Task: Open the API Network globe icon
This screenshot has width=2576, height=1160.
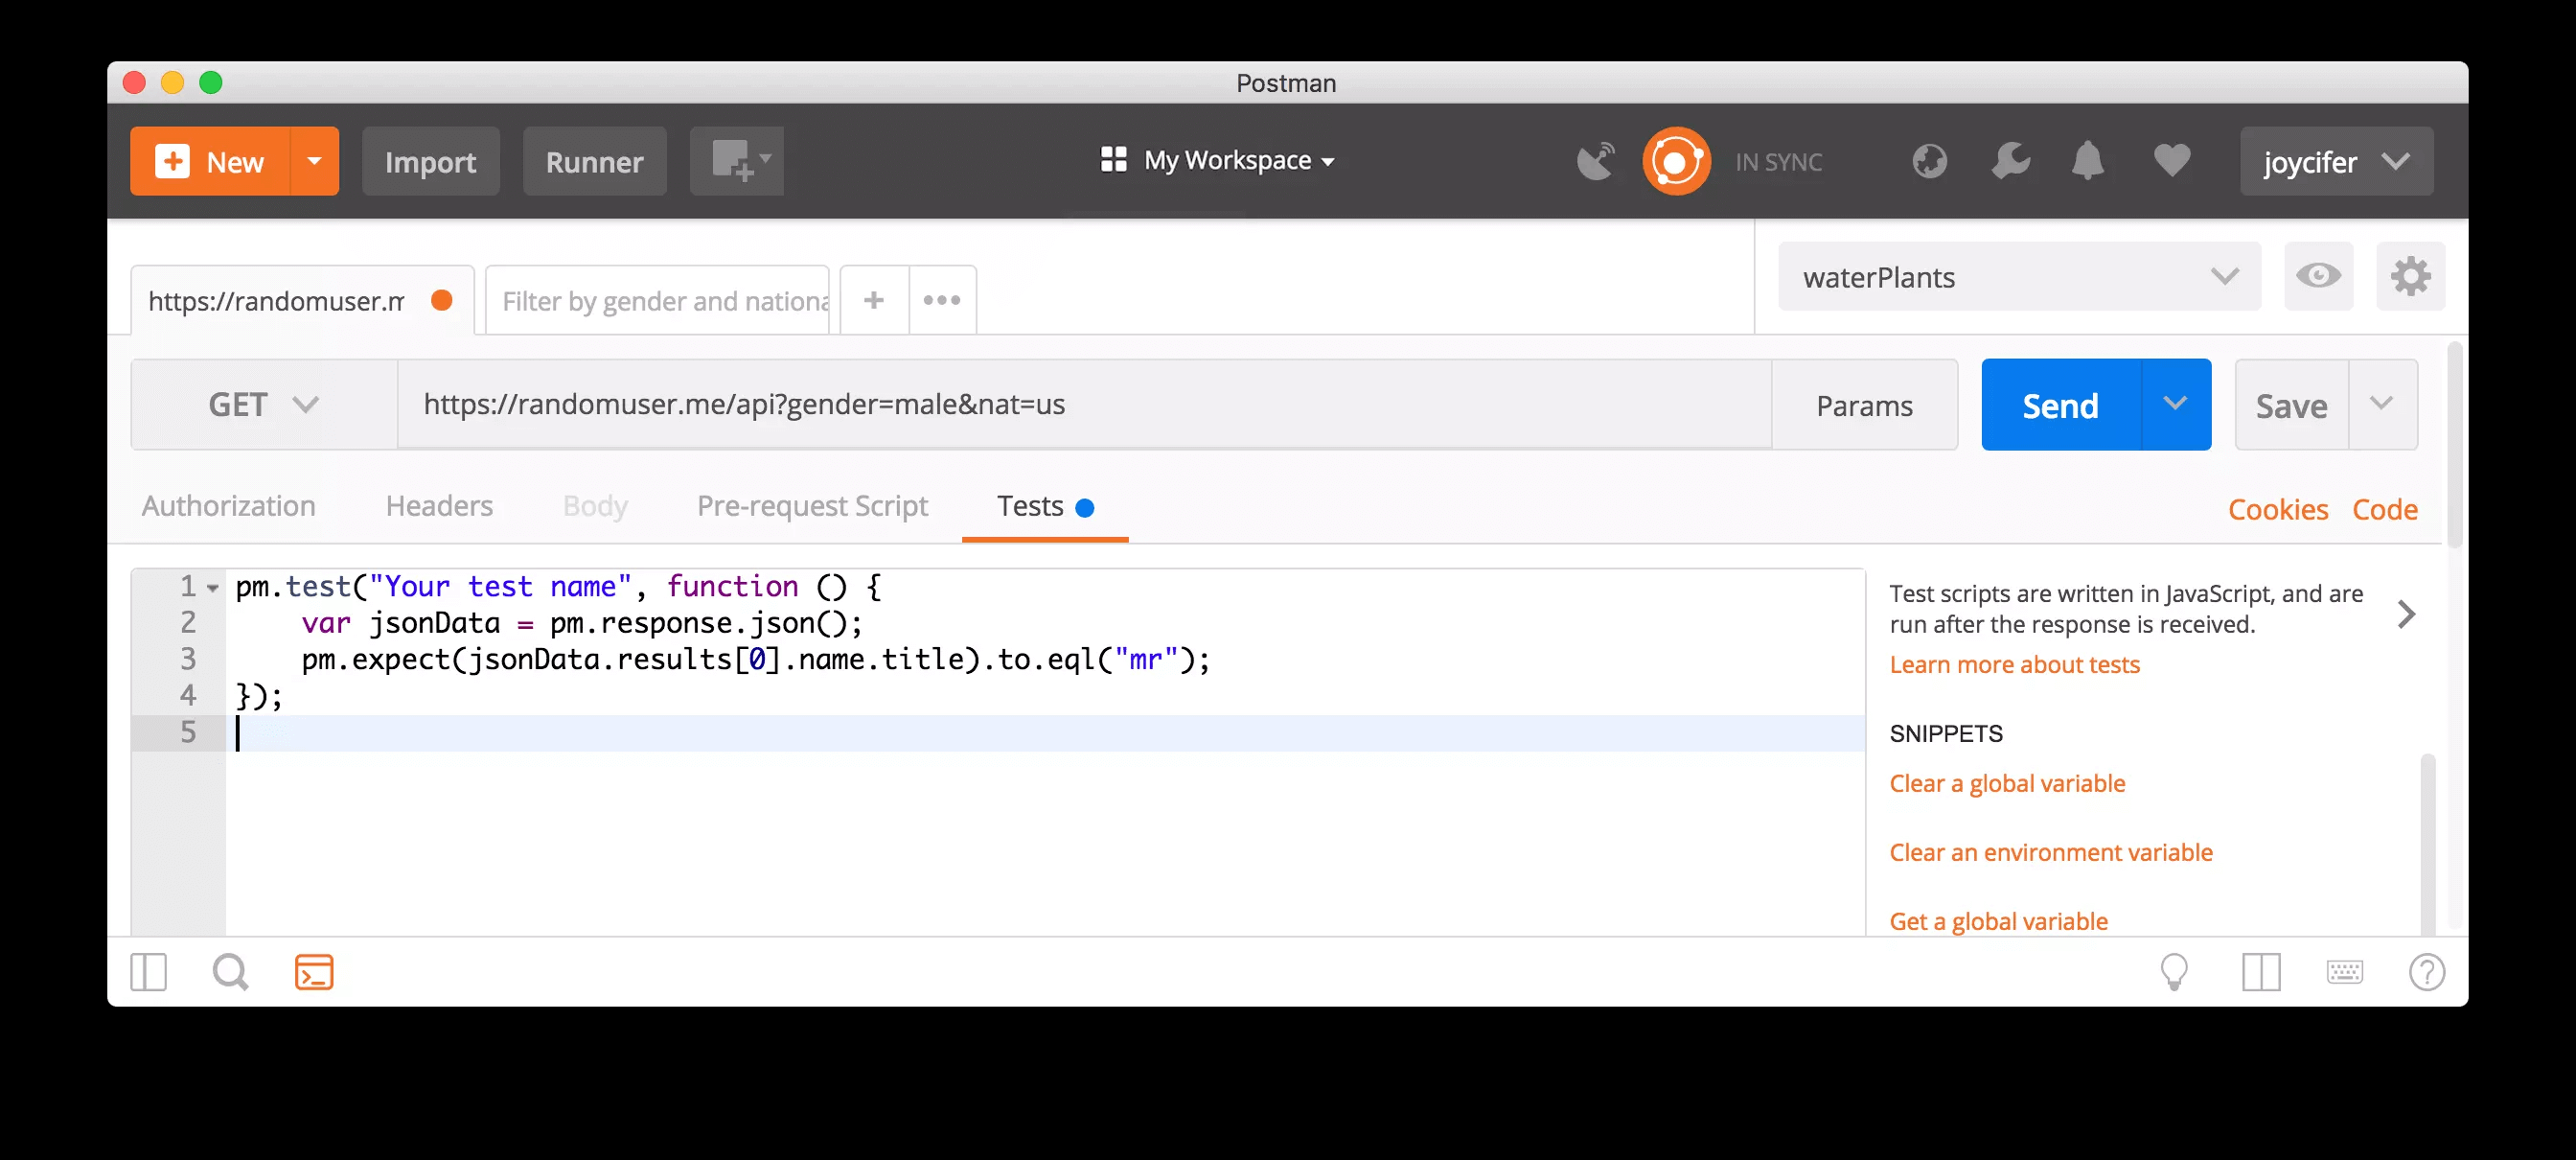Action: click(1929, 161)
